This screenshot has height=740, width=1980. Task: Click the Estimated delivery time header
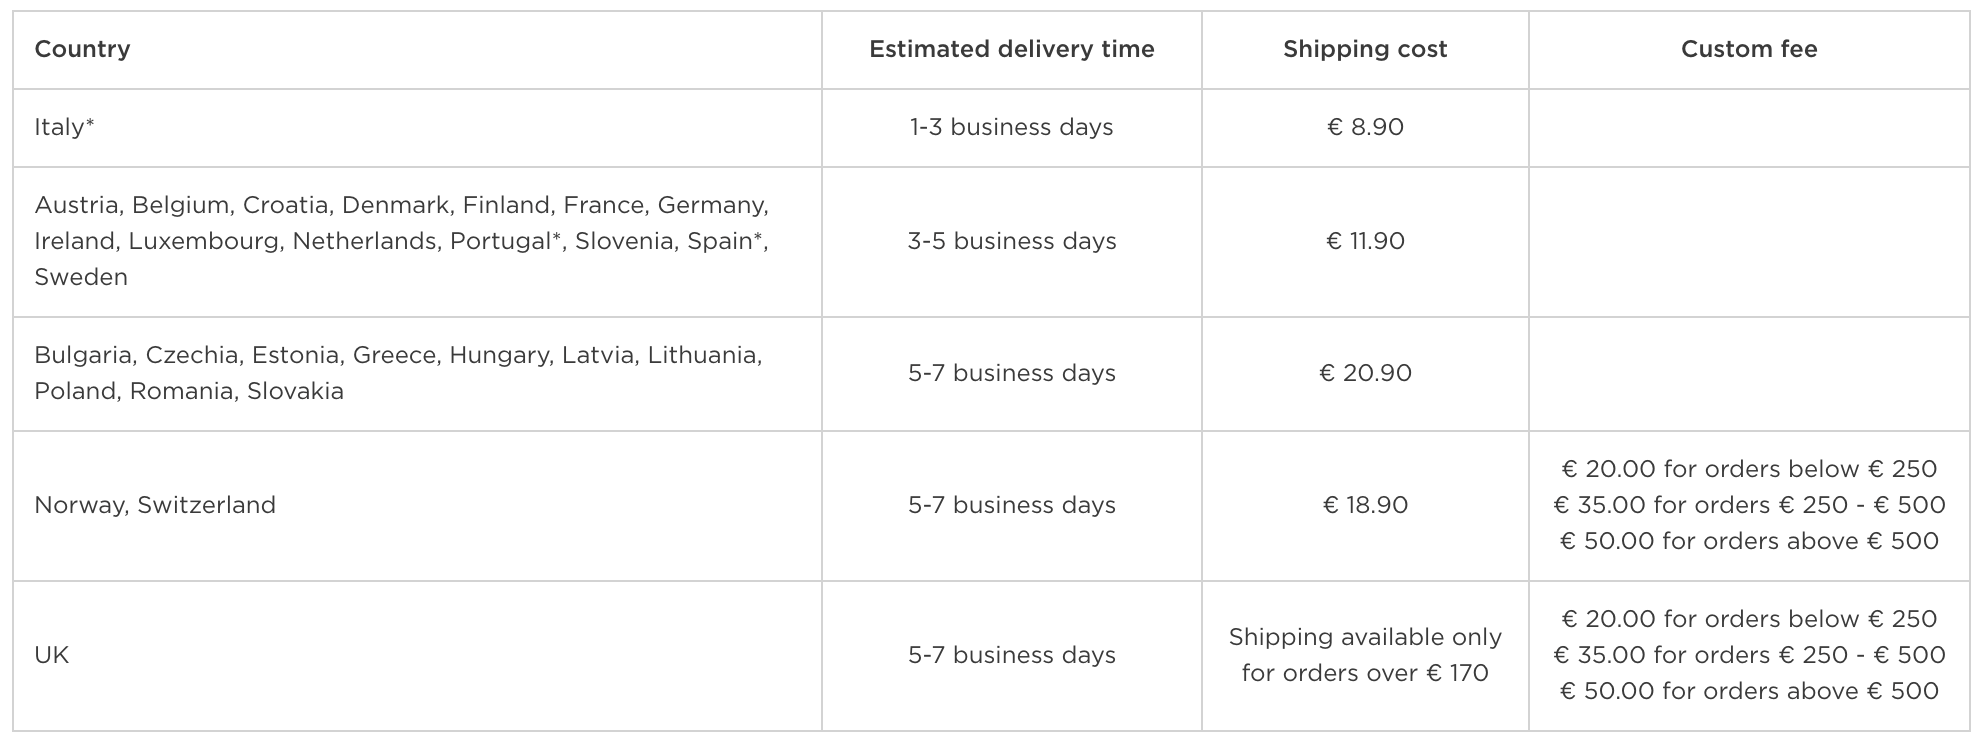(x=1012, y=49)
